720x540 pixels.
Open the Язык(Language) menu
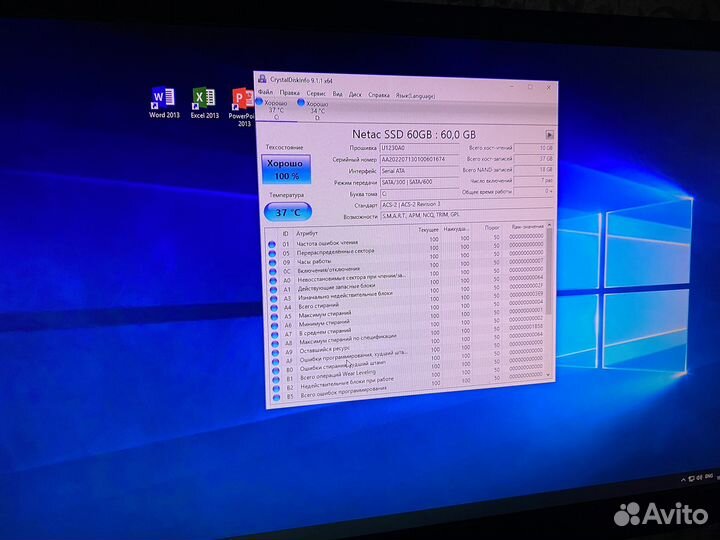click(x=416, y=96)
